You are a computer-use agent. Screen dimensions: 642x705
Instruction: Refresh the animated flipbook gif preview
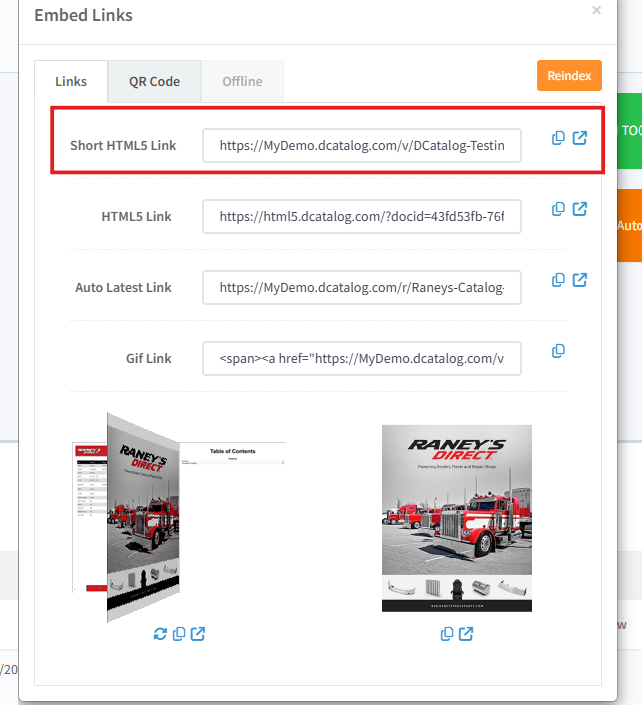pyautogui.click(x=159, y=634)
